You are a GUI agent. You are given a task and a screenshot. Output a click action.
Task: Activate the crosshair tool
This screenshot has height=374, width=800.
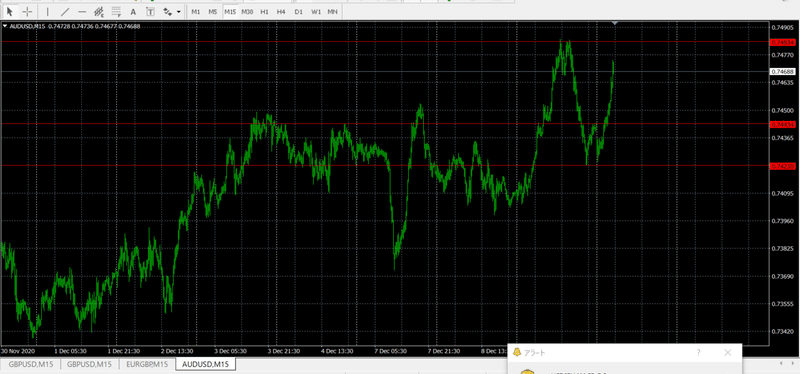(x=28, y=11)
